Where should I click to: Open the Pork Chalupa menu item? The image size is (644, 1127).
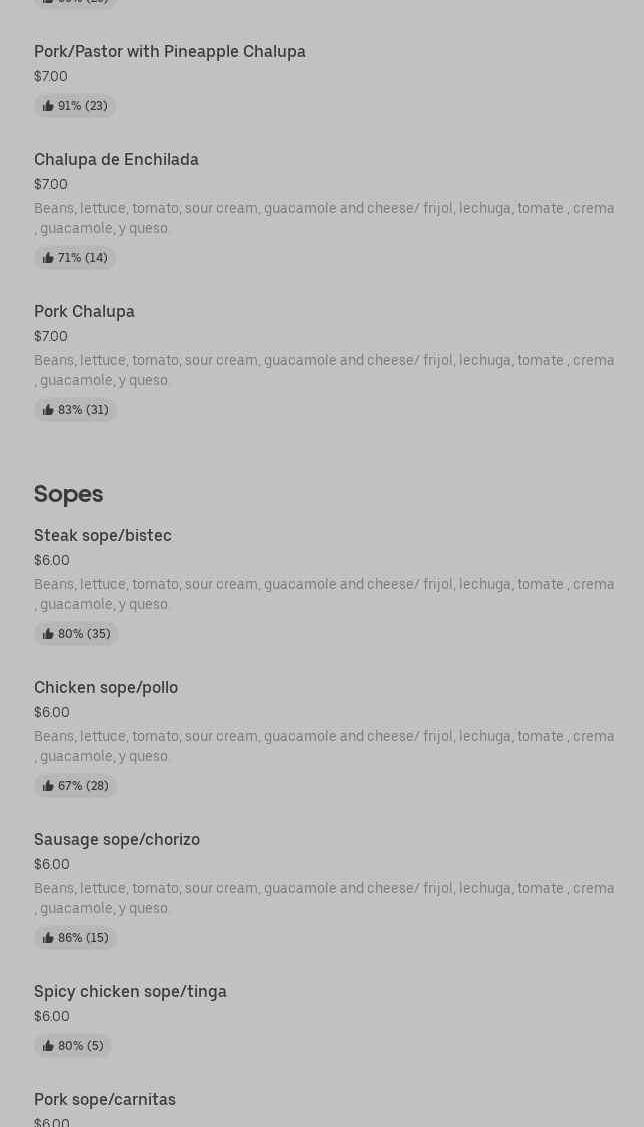coord(84,312)
